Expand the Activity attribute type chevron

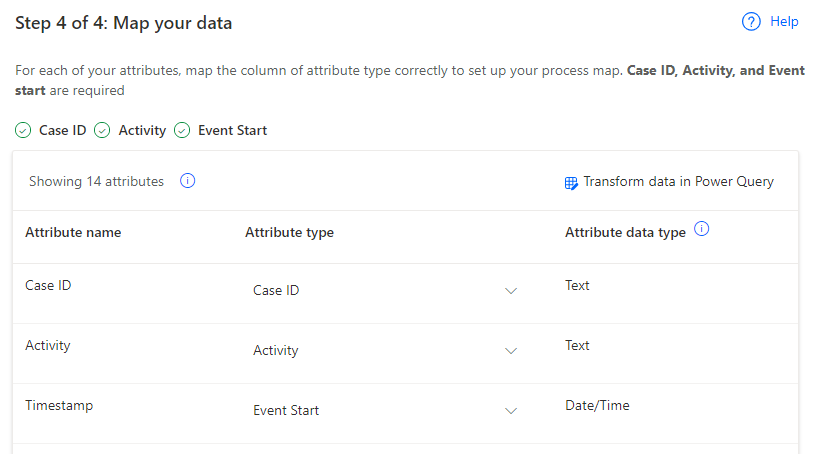[511, 351]
